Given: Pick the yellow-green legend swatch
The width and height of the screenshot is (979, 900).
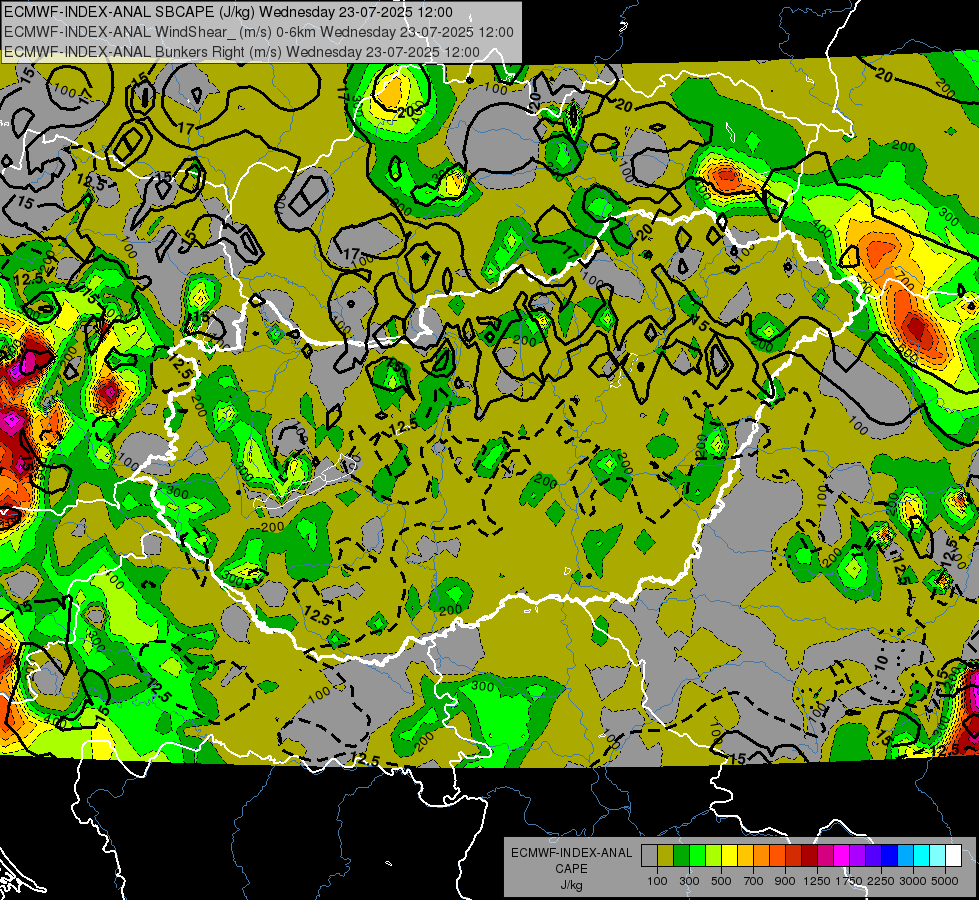Looking at the screenshot, I should click(713, 855).
